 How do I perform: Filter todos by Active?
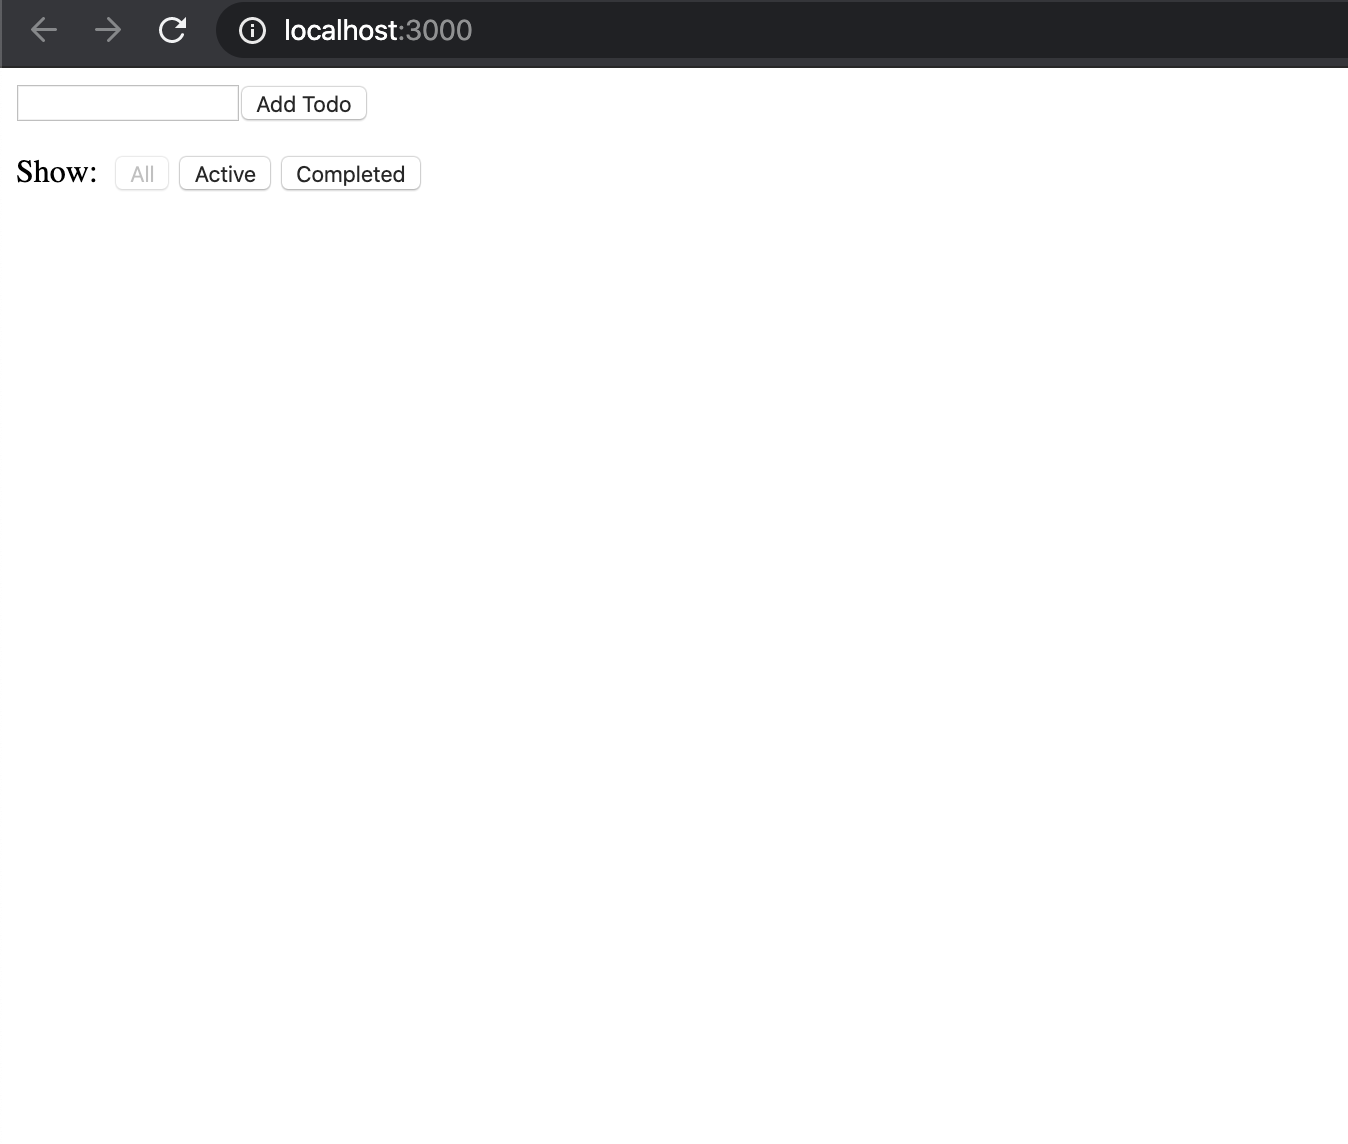coord(225,174)
